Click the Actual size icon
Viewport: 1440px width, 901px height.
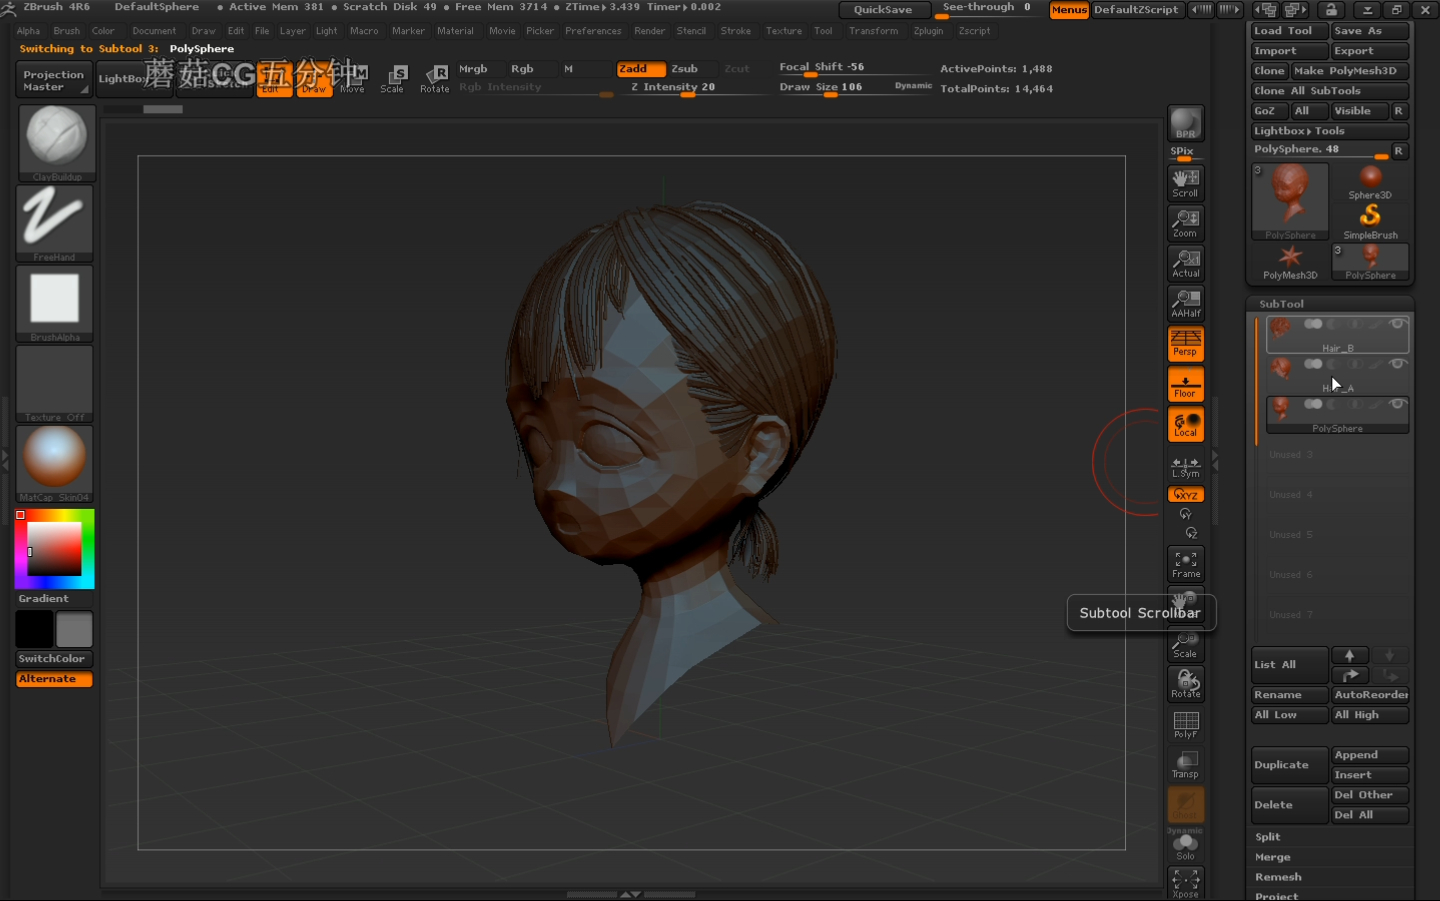1185,263
